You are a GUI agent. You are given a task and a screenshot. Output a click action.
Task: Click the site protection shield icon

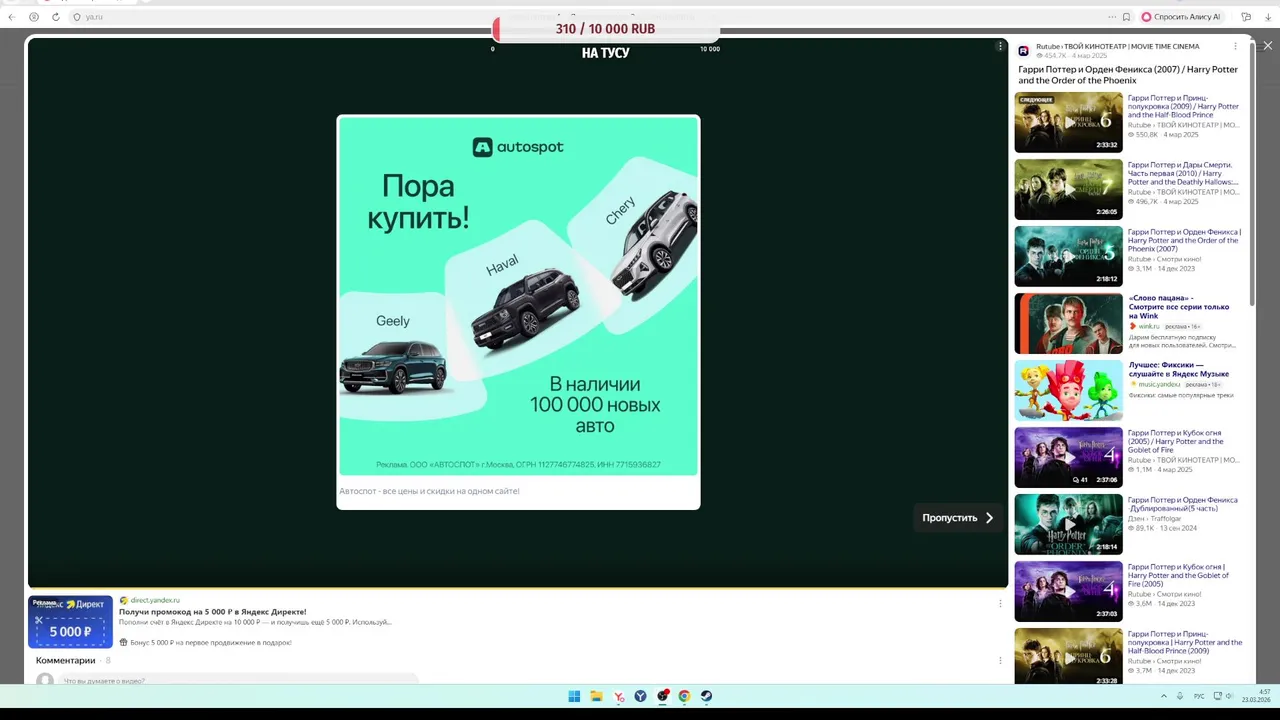77,17
